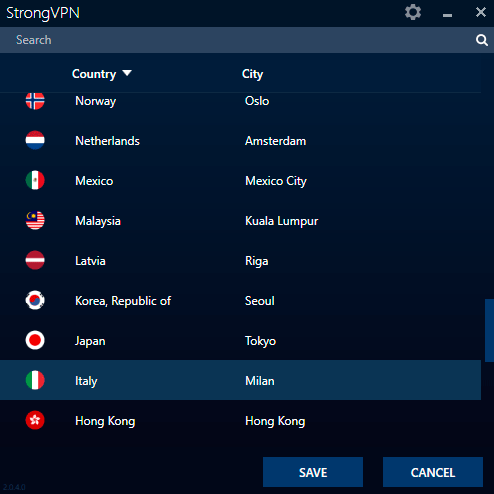Choose the Mexico flag icon

pos(35,180)
